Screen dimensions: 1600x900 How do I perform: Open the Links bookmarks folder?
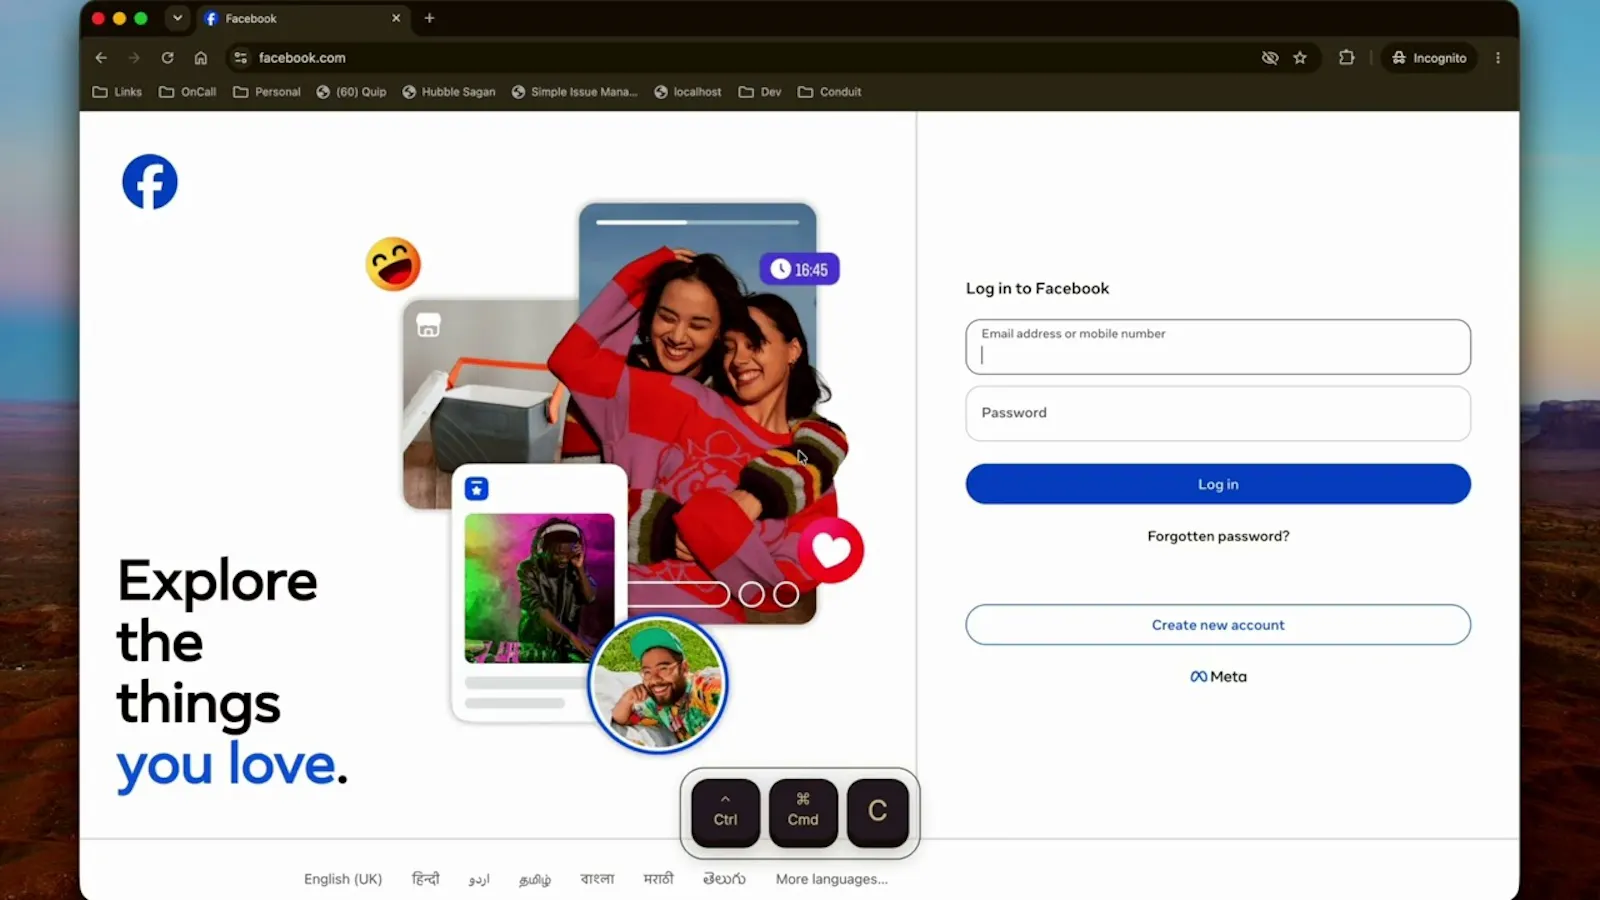[x=117, y=92]
